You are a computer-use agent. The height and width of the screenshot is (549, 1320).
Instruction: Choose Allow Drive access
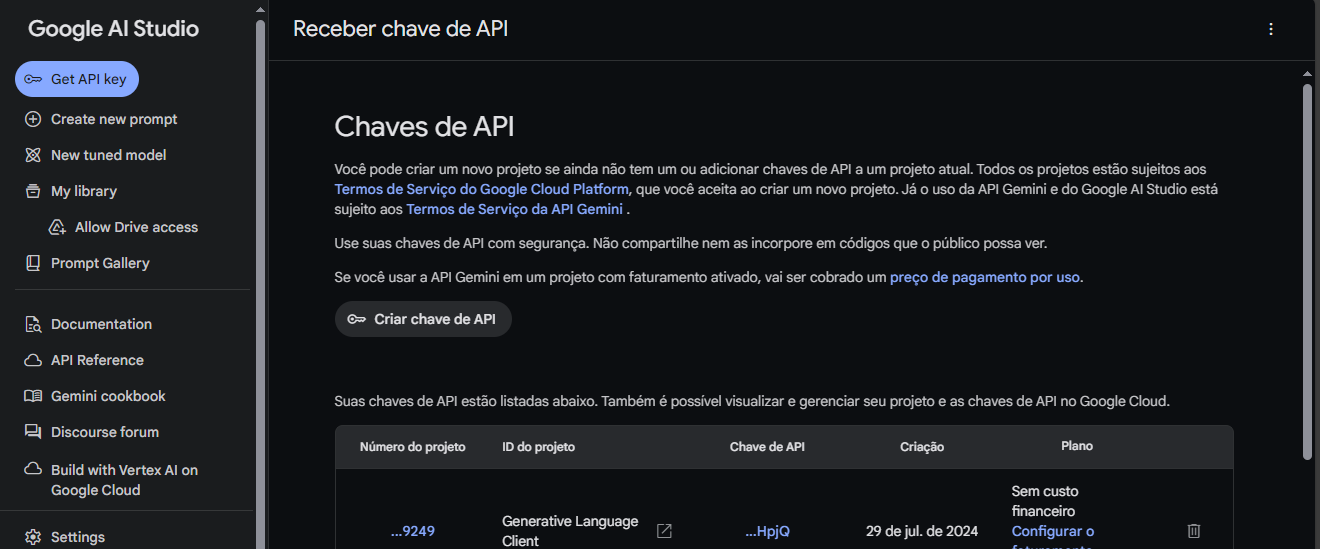[136, 227]
